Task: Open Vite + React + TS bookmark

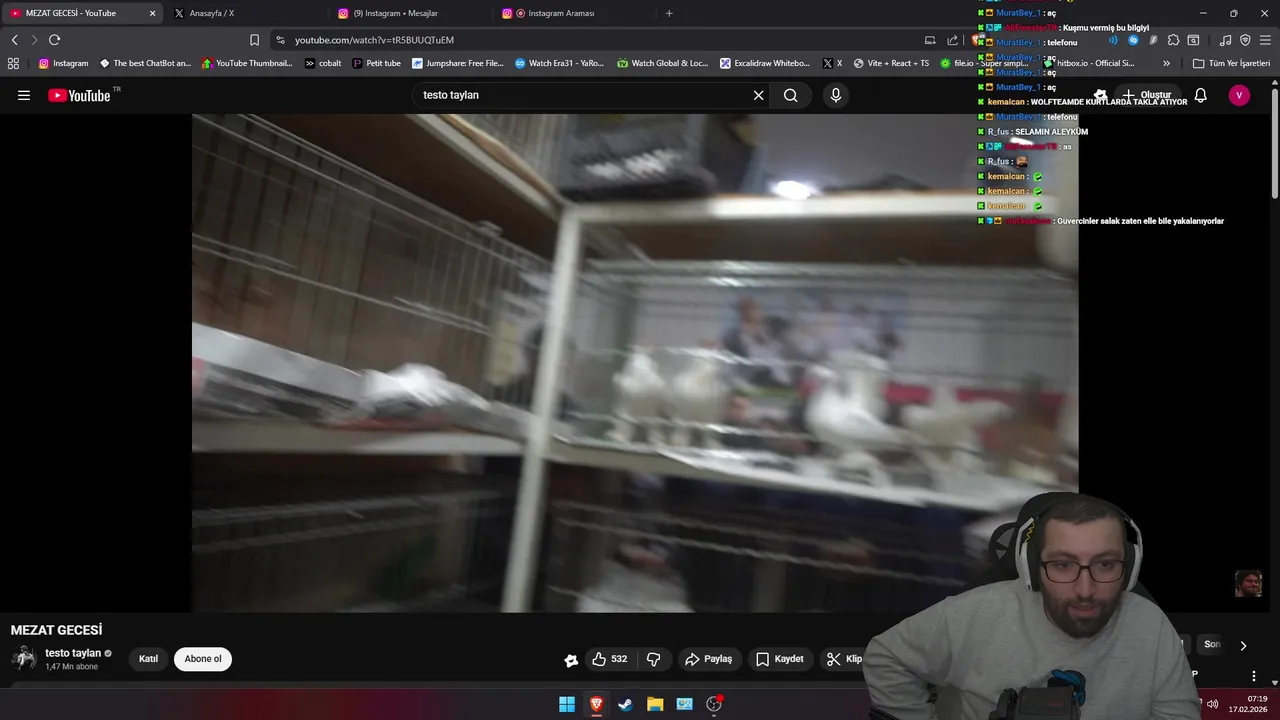Action: [891, 63]
